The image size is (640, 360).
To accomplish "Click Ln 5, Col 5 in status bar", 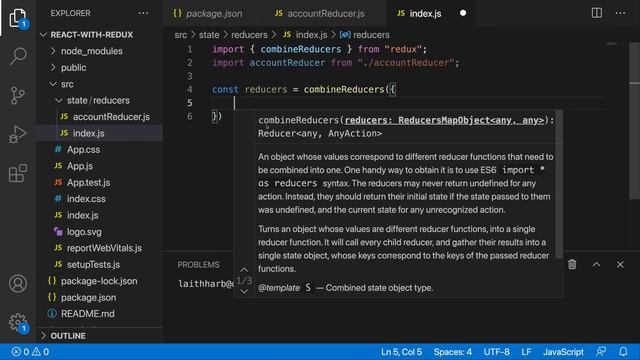I will coord(402,352).
